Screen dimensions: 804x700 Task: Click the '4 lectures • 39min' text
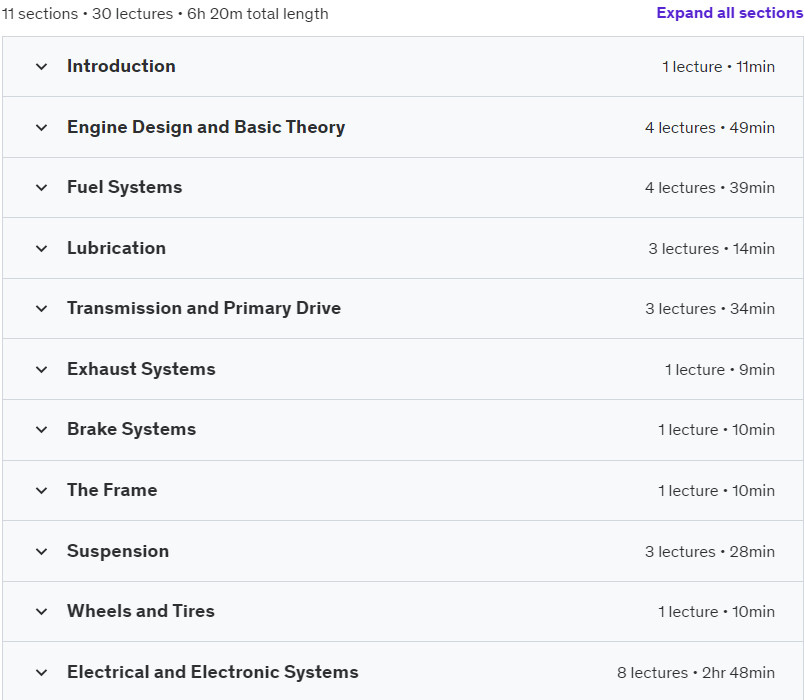pyautogui.click(x=710, y=188)
